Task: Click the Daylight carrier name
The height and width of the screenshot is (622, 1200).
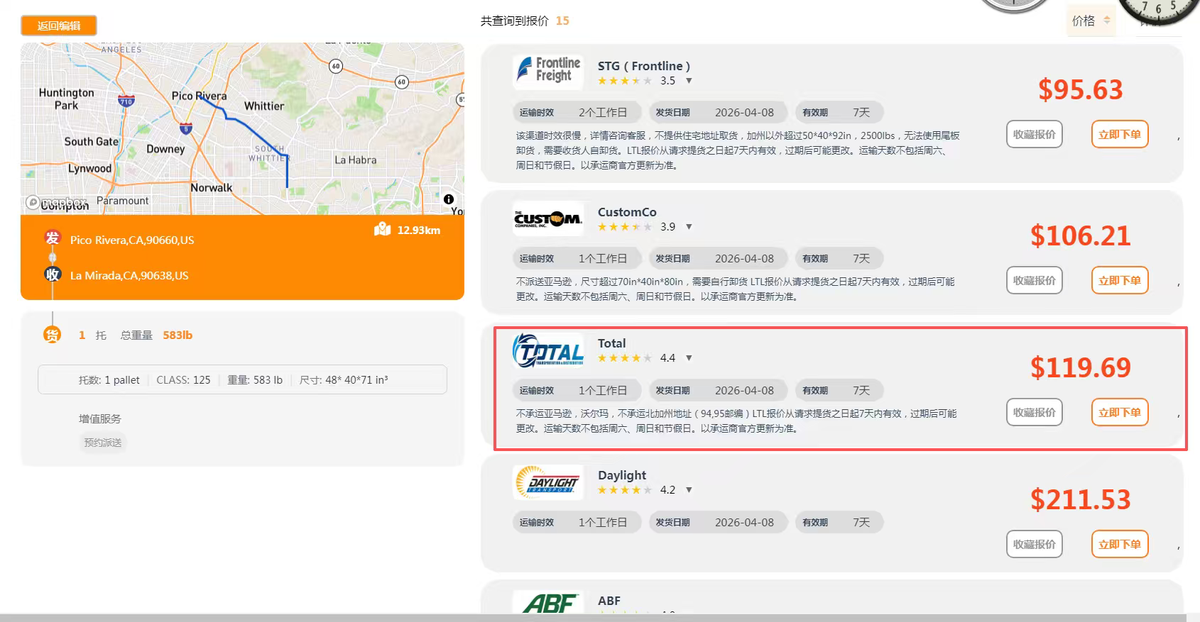Action: point(622,475)
